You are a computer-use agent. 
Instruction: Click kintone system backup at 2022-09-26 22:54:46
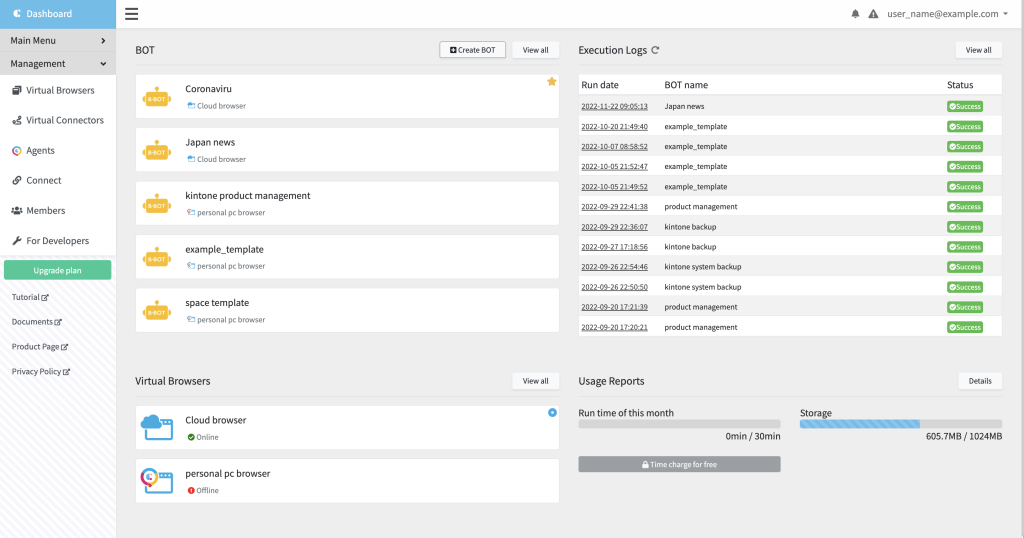[703, 267]
